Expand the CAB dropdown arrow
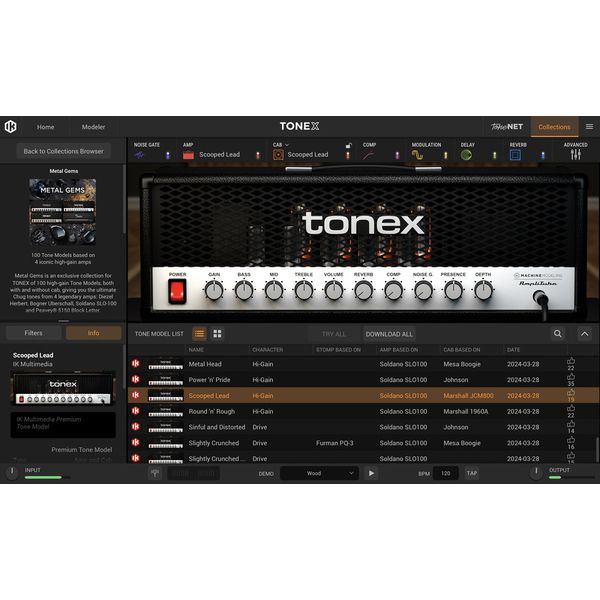 [287, 145]
